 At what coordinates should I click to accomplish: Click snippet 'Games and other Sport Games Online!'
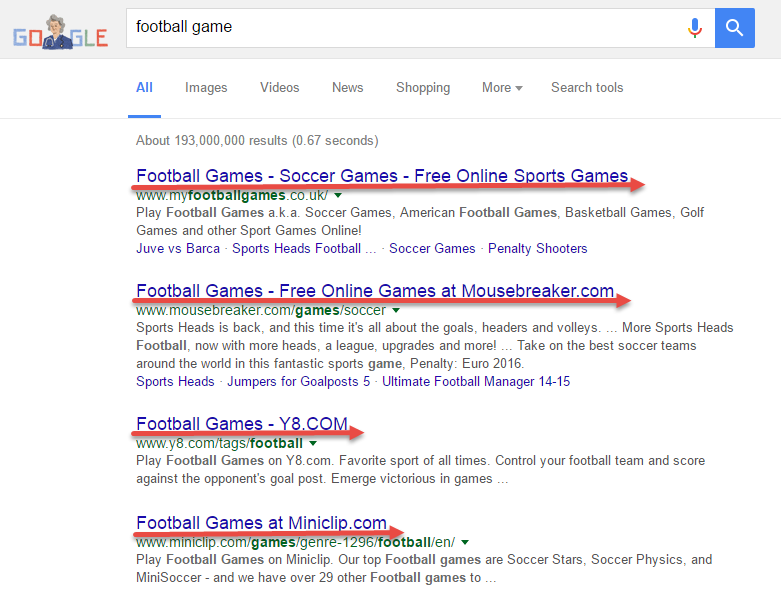(249, 231)
